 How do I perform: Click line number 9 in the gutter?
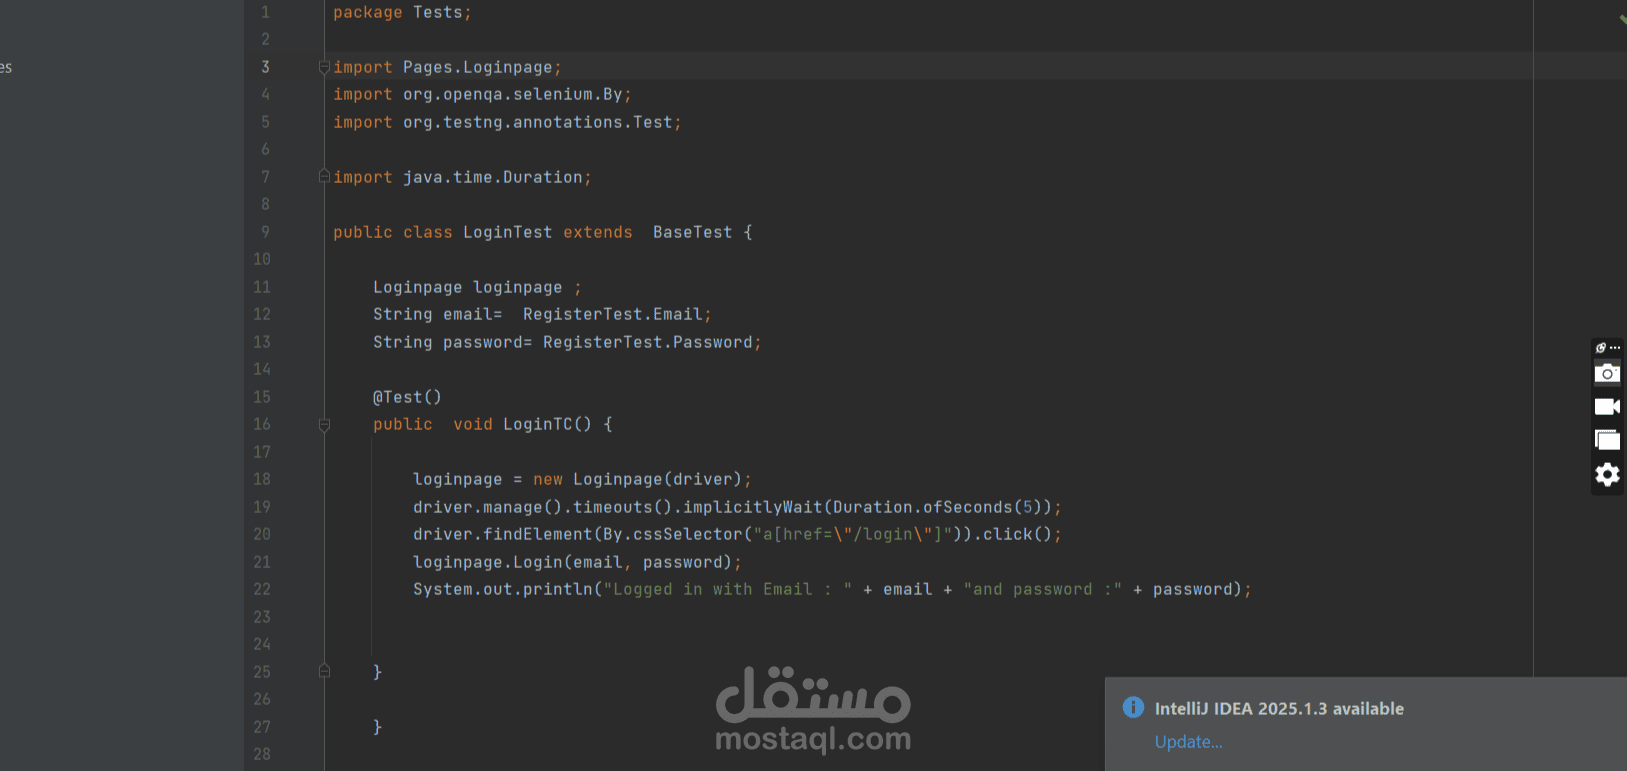265,232
